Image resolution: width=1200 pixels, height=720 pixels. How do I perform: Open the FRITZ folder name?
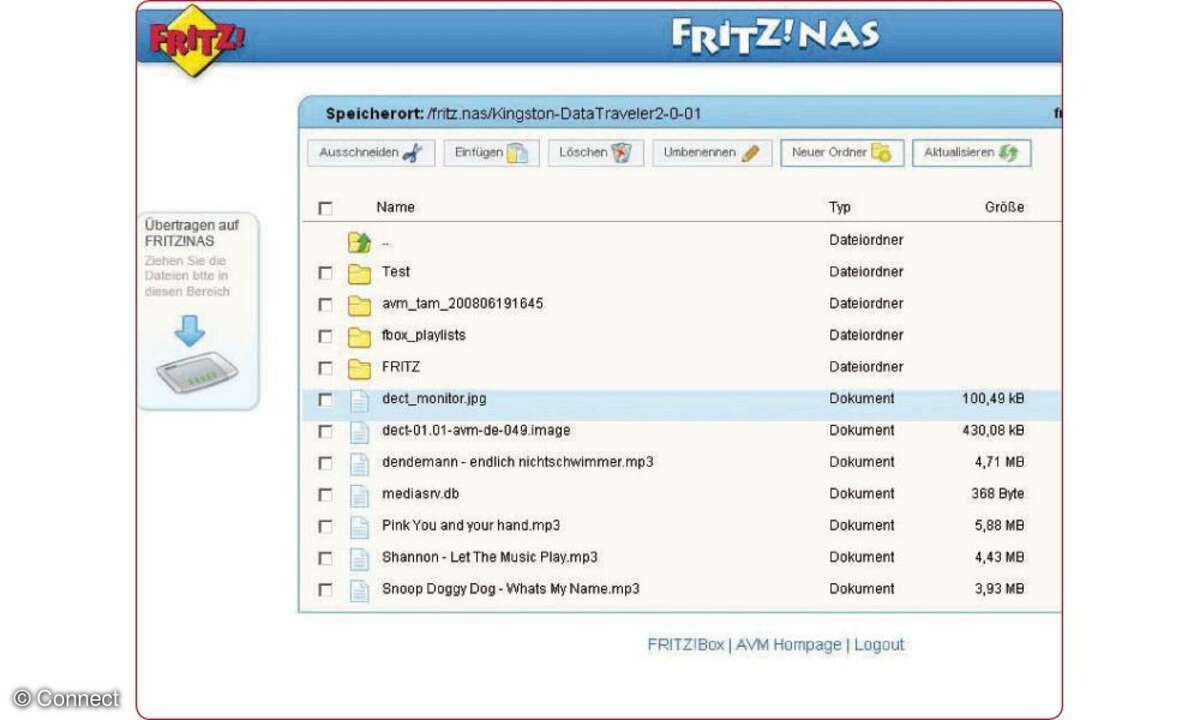coord(402,366)
